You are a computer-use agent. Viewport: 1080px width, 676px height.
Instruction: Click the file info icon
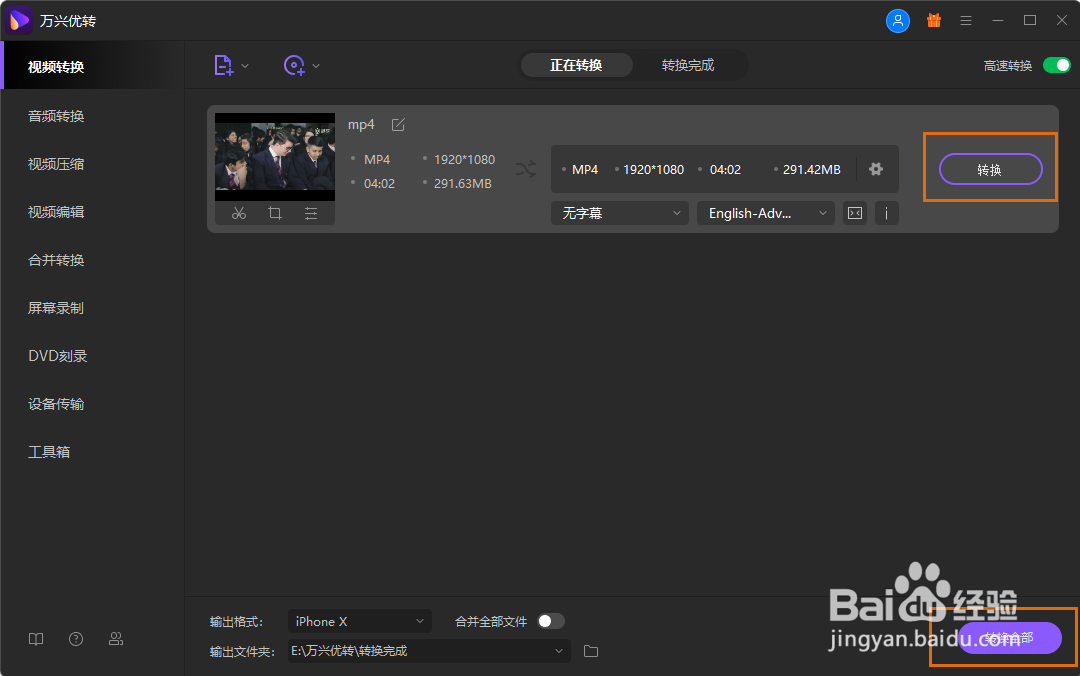tap(886, 213)
